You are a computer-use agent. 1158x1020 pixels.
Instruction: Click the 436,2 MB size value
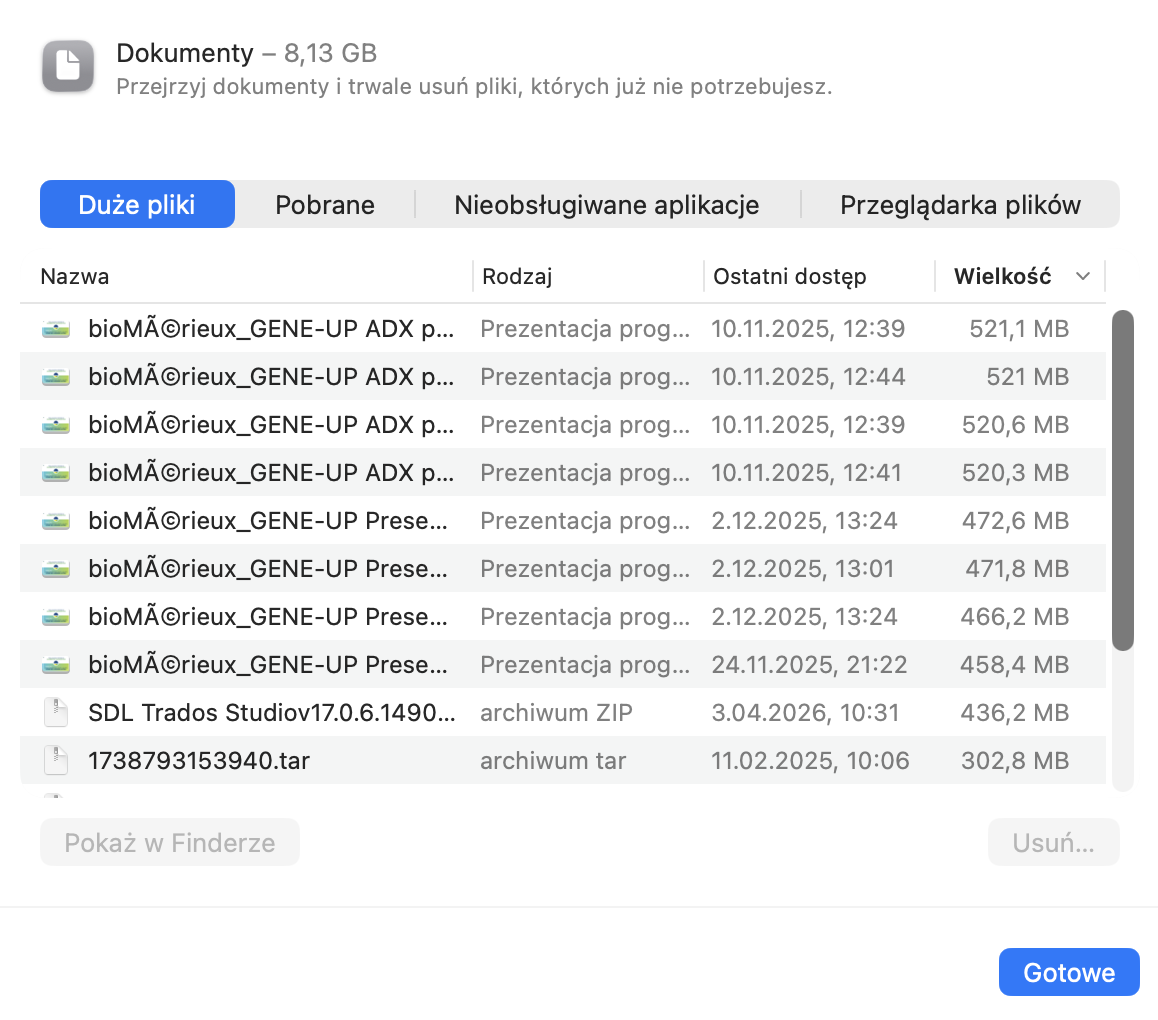pos(1015,713)
